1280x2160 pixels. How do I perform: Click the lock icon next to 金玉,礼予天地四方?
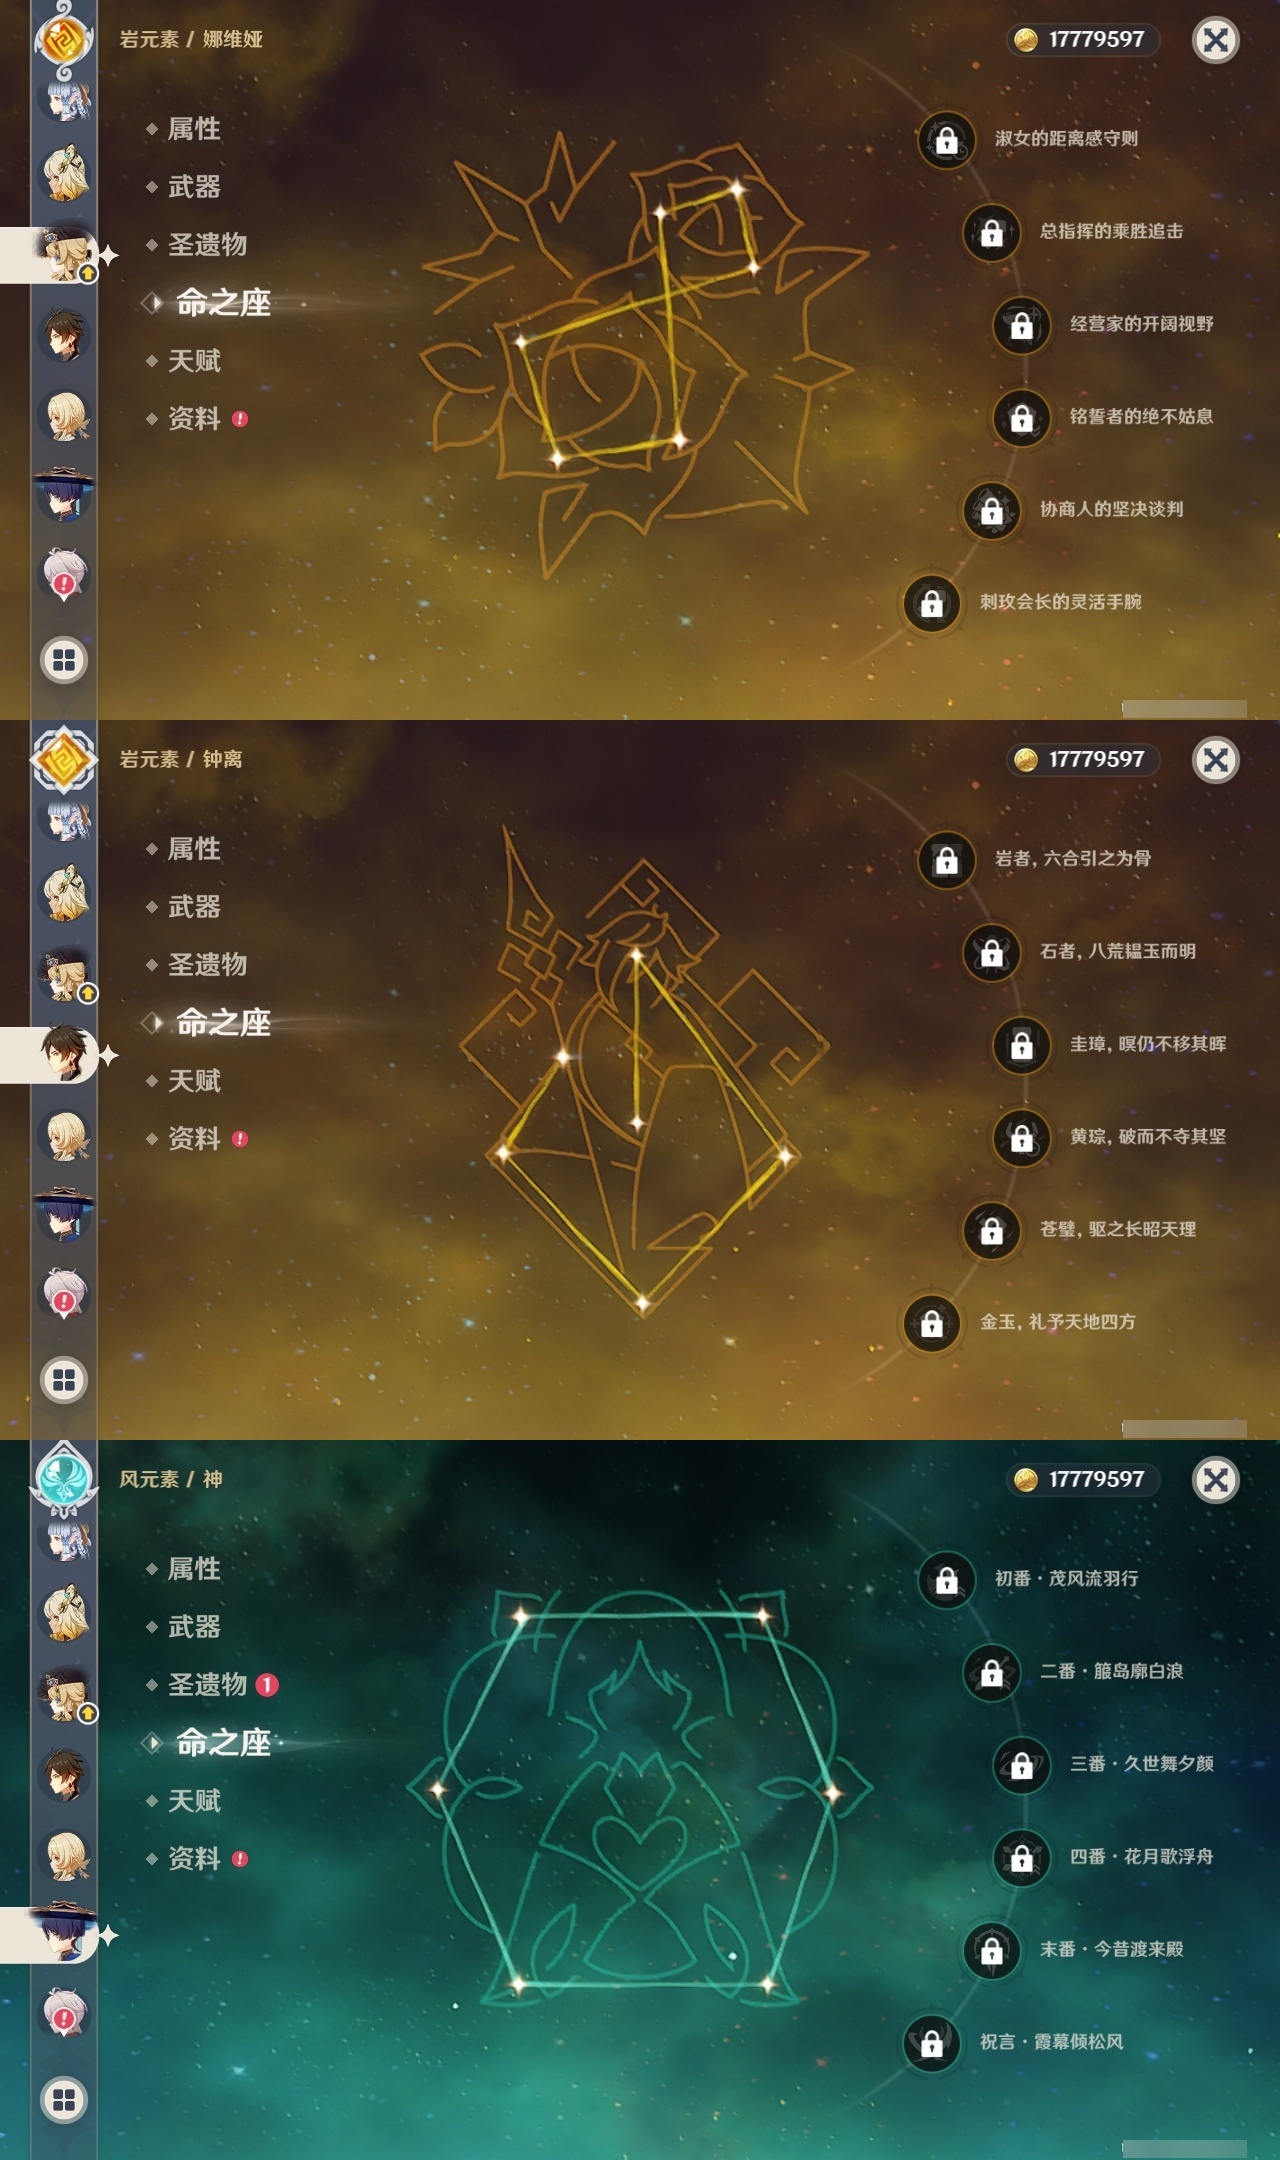click(x=931, y=1322)
